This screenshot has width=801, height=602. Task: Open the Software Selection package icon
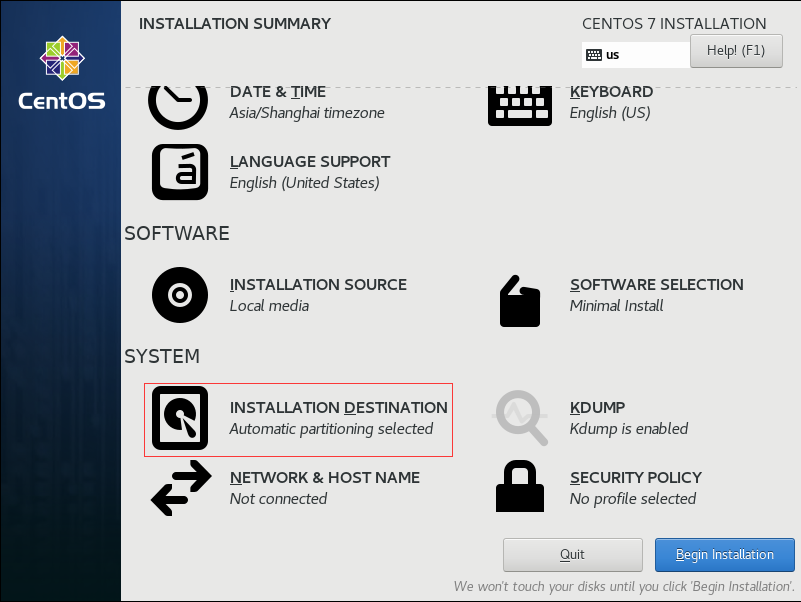520,301
